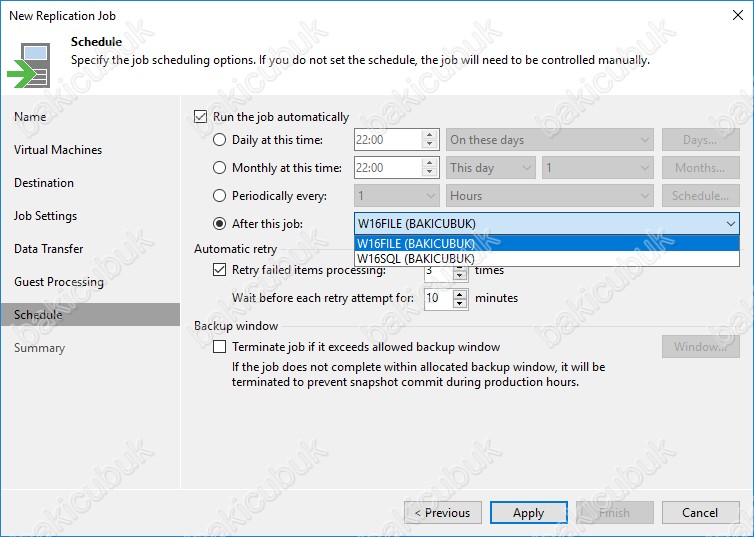The height and width of the screenshot is (537, 754).
Task: Go to the Job Settings step
Action: tap(45, 216)
